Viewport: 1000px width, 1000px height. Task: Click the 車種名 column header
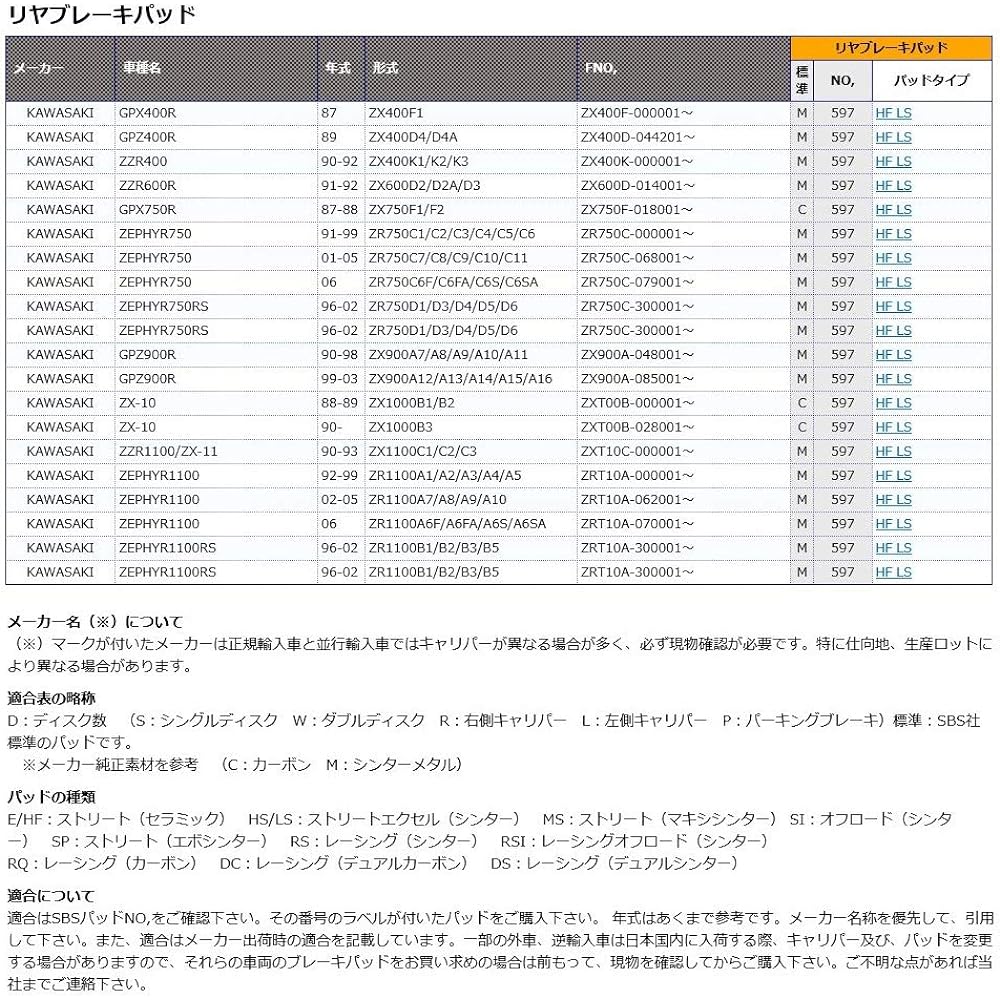216,69
